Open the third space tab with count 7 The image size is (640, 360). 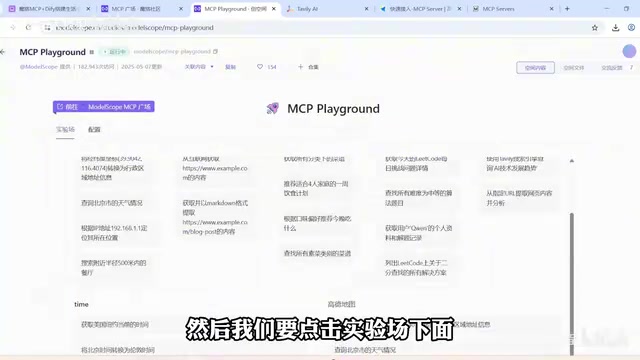(617, 68)
